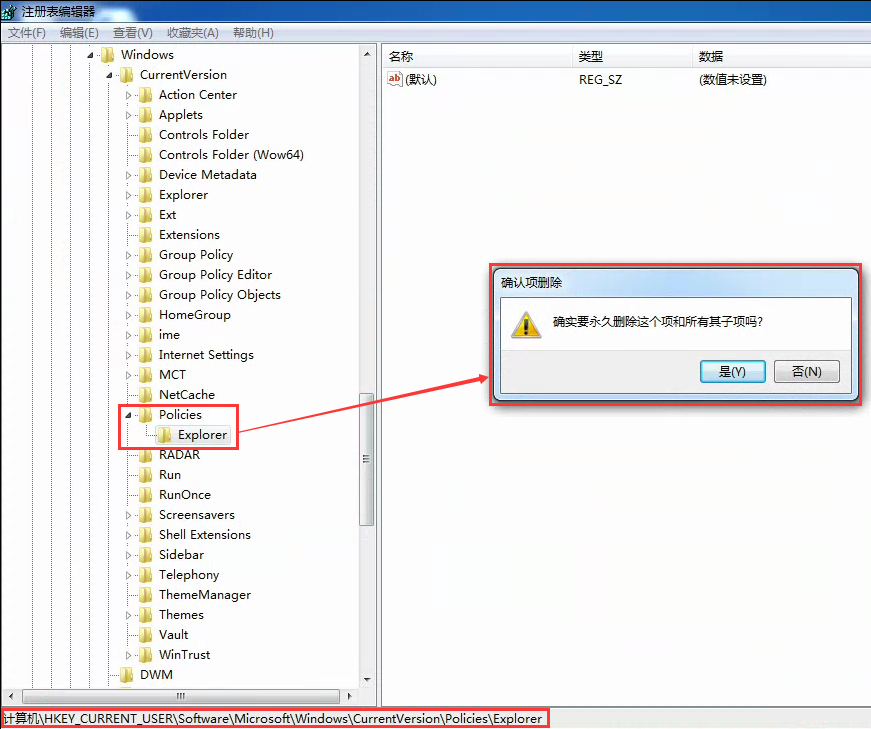Collapse the Policies tree node
871x729 pixels.
pyautogui.click(x=128, y=415)
